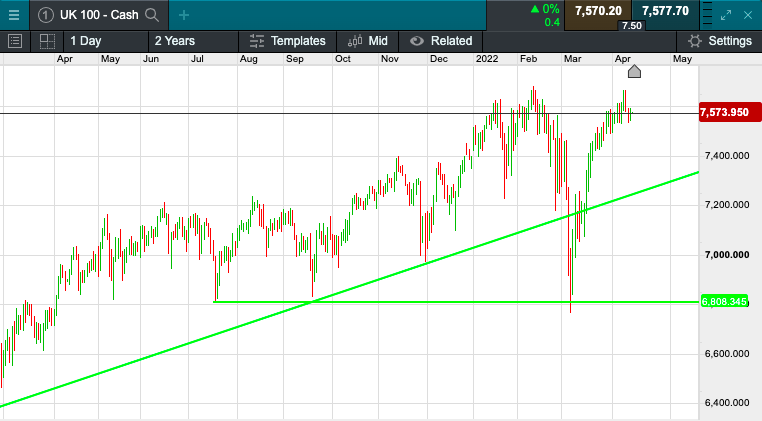Expand chart to full screen
The image size is (762, 421).
[x=726, y=15]
